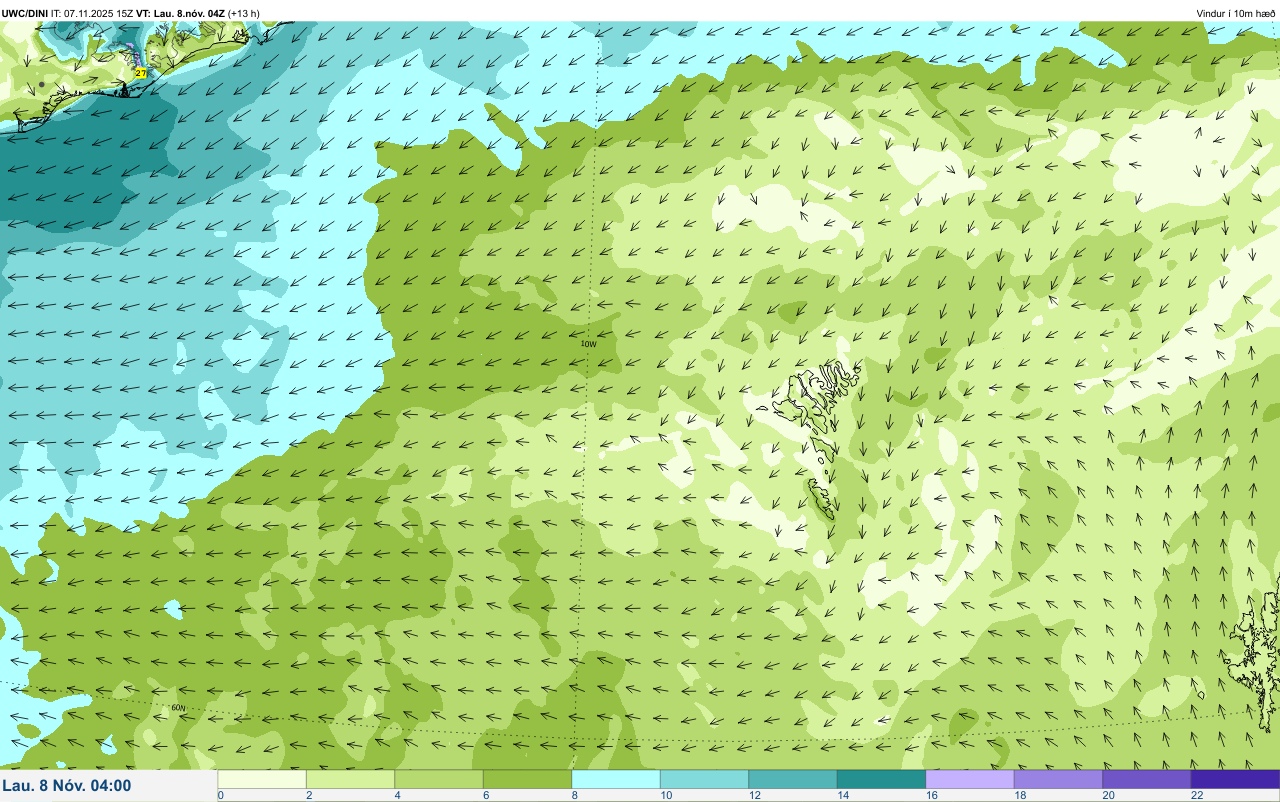Viewport: 1280px width, 802px height.
Task: Click the 8–10 light cyan legend swatch
Action: coord(616,779)
